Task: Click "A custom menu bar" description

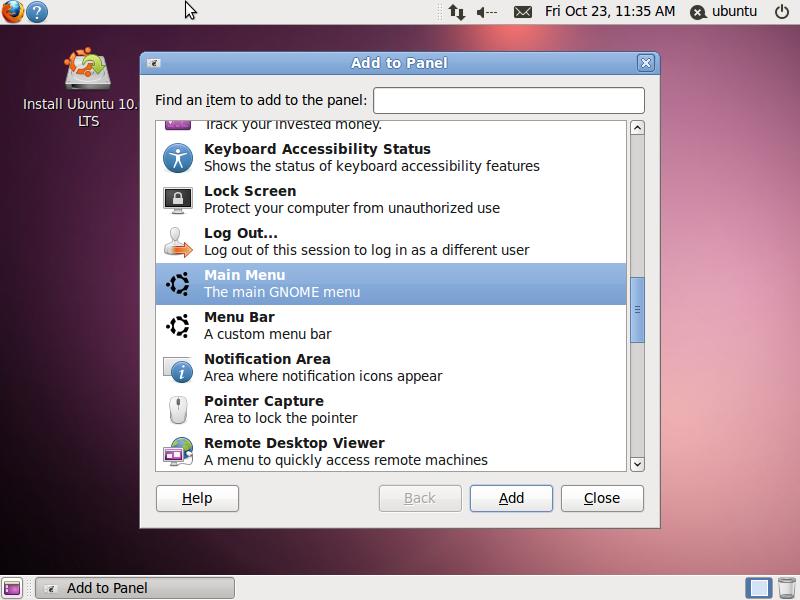Action: pyautogui.click(x=268, y=334)
